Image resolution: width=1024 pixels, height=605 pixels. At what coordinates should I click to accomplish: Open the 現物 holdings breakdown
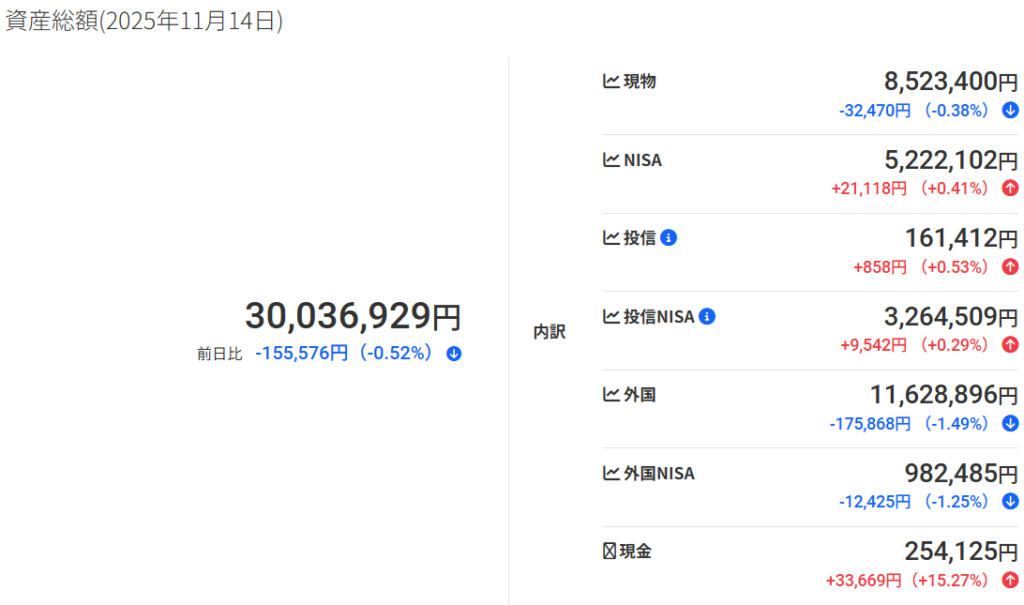click(640, 82)
